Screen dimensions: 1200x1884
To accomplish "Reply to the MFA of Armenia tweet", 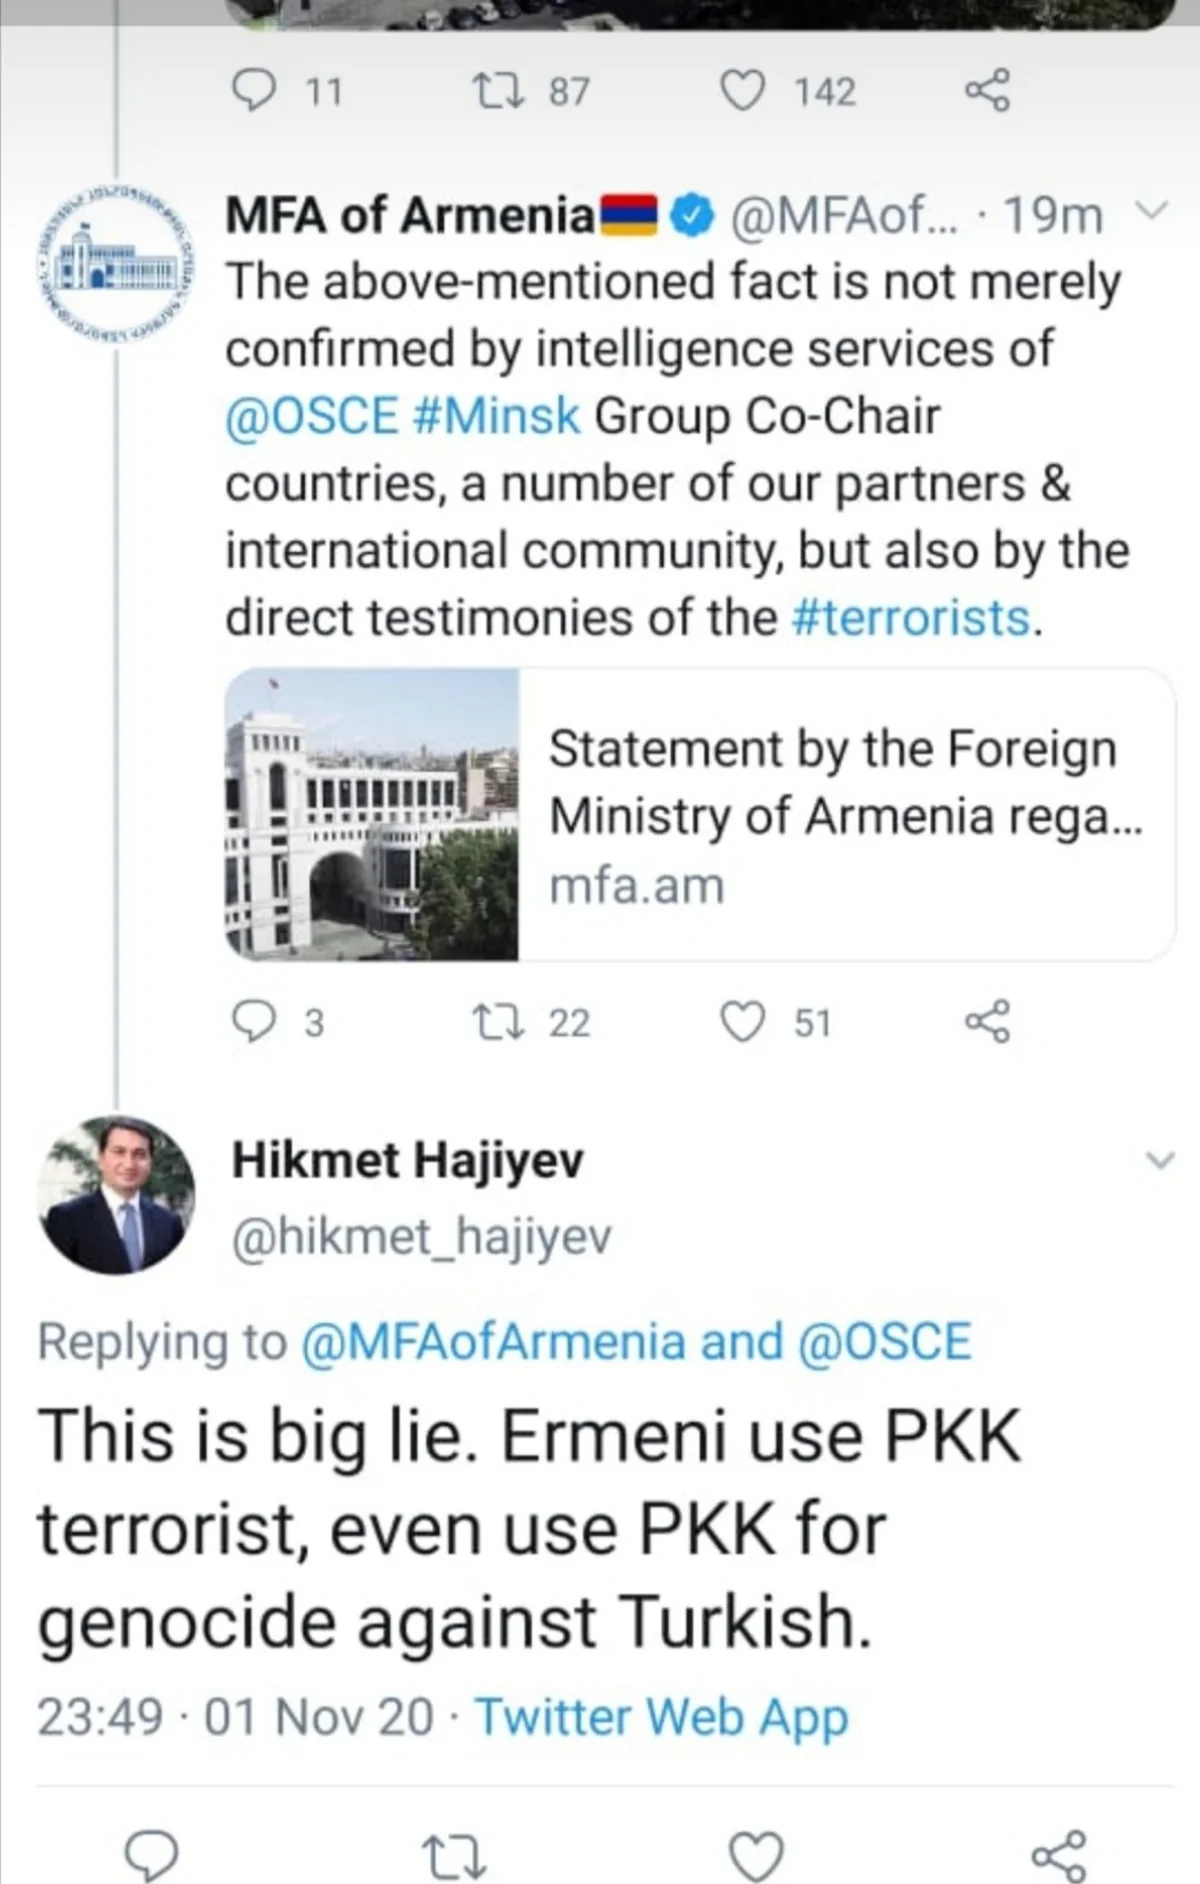I will (253, 1022).
